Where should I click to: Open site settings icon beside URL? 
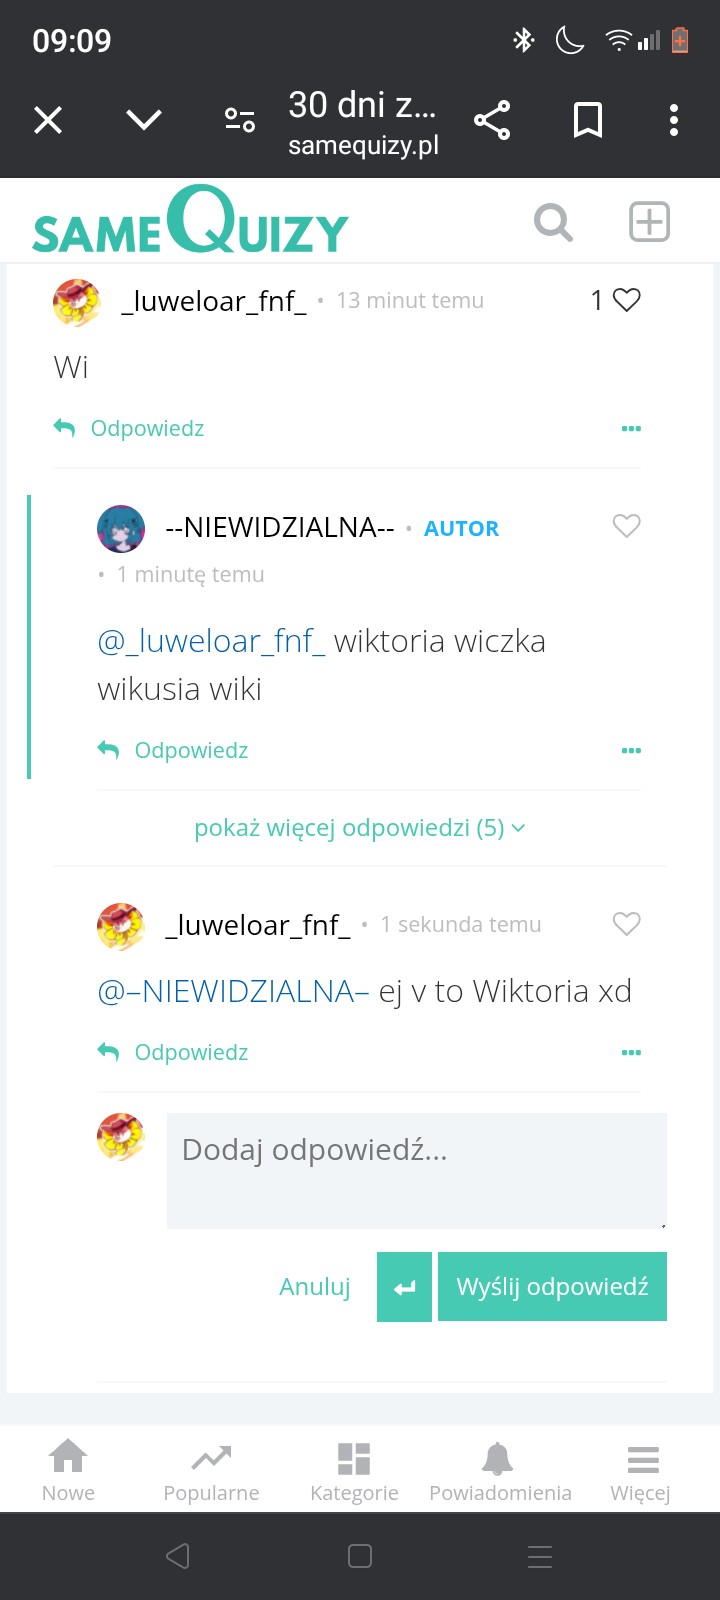(x=240, y=120)
